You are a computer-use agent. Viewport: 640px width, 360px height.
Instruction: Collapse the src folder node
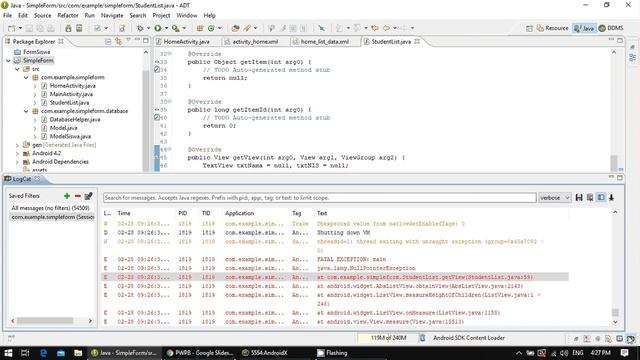[x=17, y=69]
